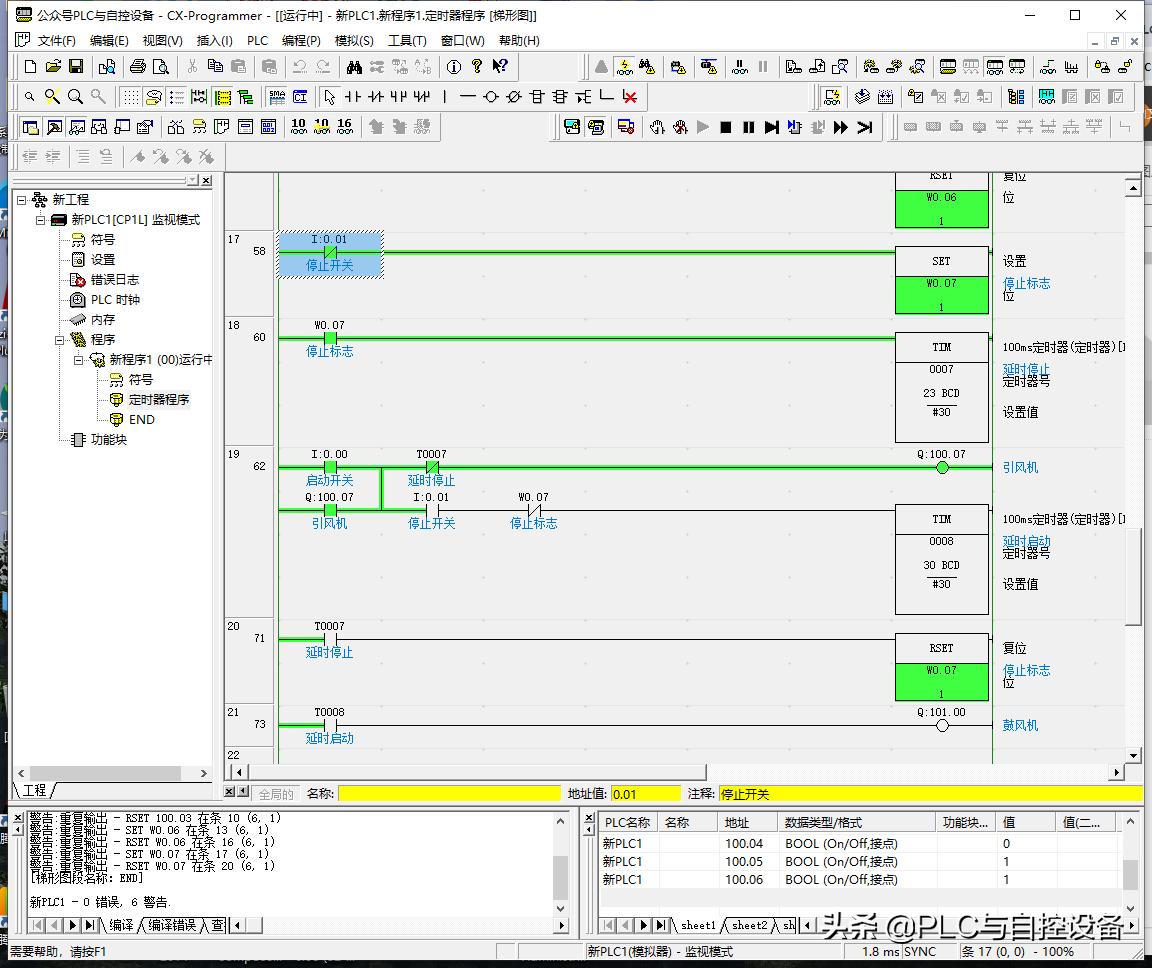This screenshot has width=1152, height=968.
Task: Create a new project with New icon
Action: (30, 67)
